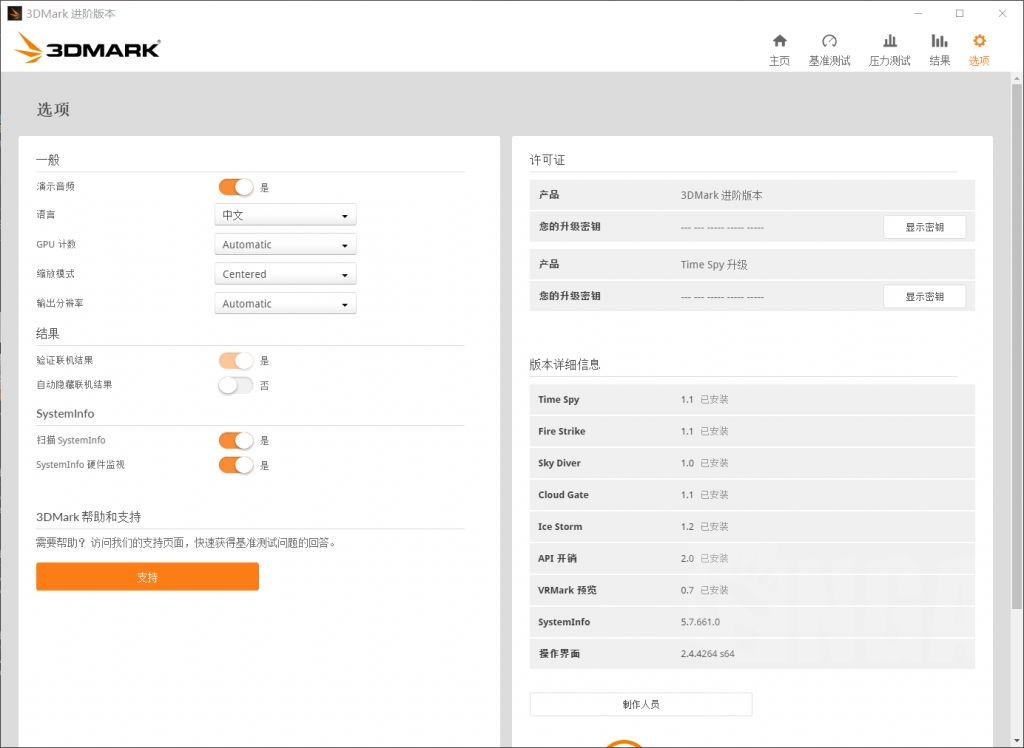
Task: Turn off 扫描 SystemInfo
Action: click(235, 440)
